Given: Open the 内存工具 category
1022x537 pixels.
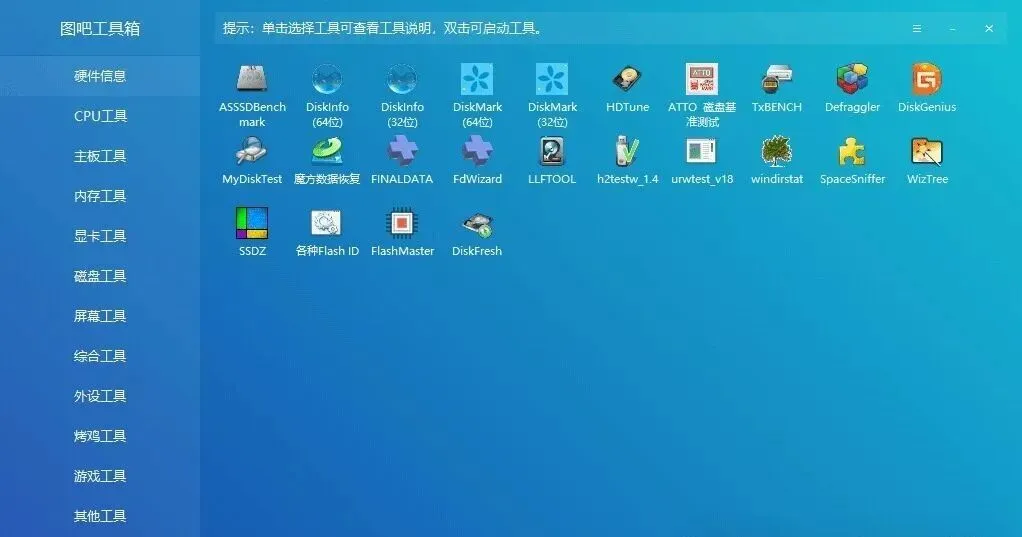Looking at the screenshot, I should tap(100, 196).
